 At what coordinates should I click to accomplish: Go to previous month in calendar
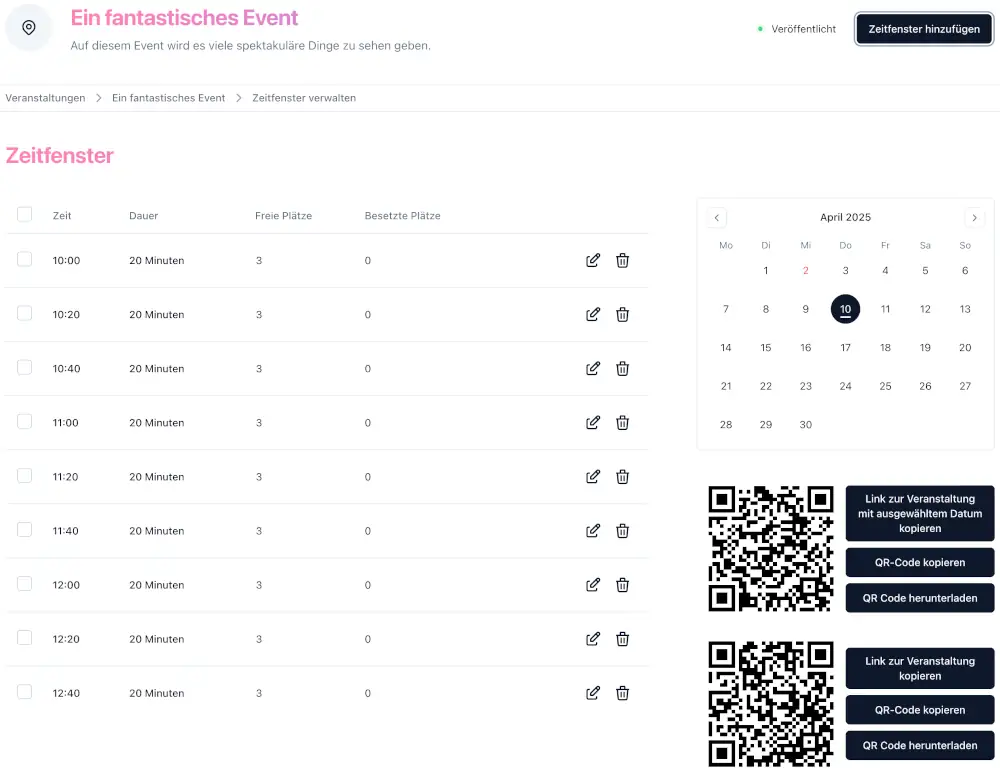(x=717, y=218)
